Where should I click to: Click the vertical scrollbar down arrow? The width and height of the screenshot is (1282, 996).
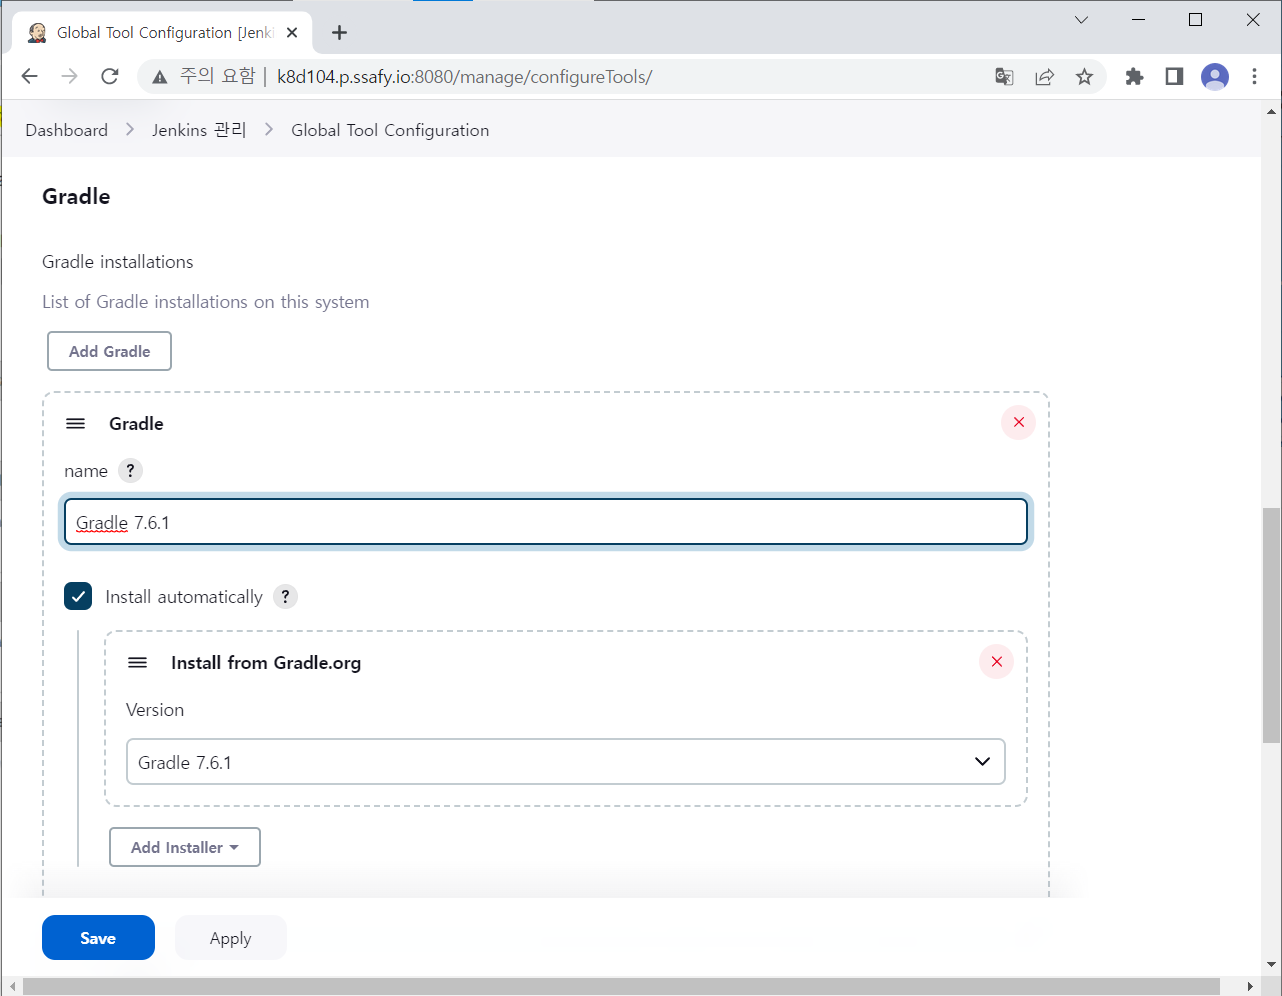1271,965
